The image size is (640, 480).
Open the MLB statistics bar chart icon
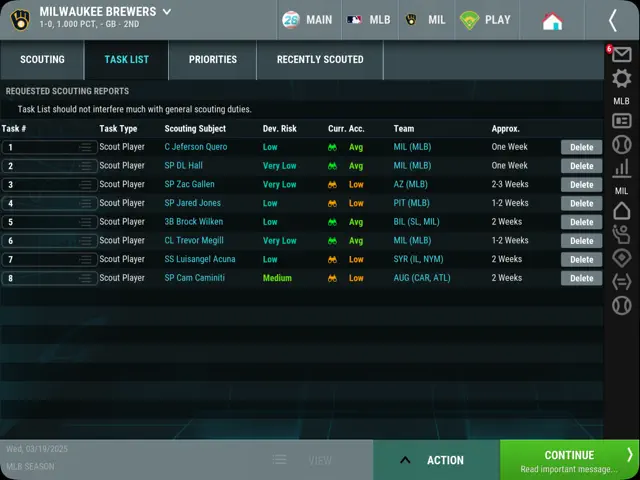(x=621, y=168)
